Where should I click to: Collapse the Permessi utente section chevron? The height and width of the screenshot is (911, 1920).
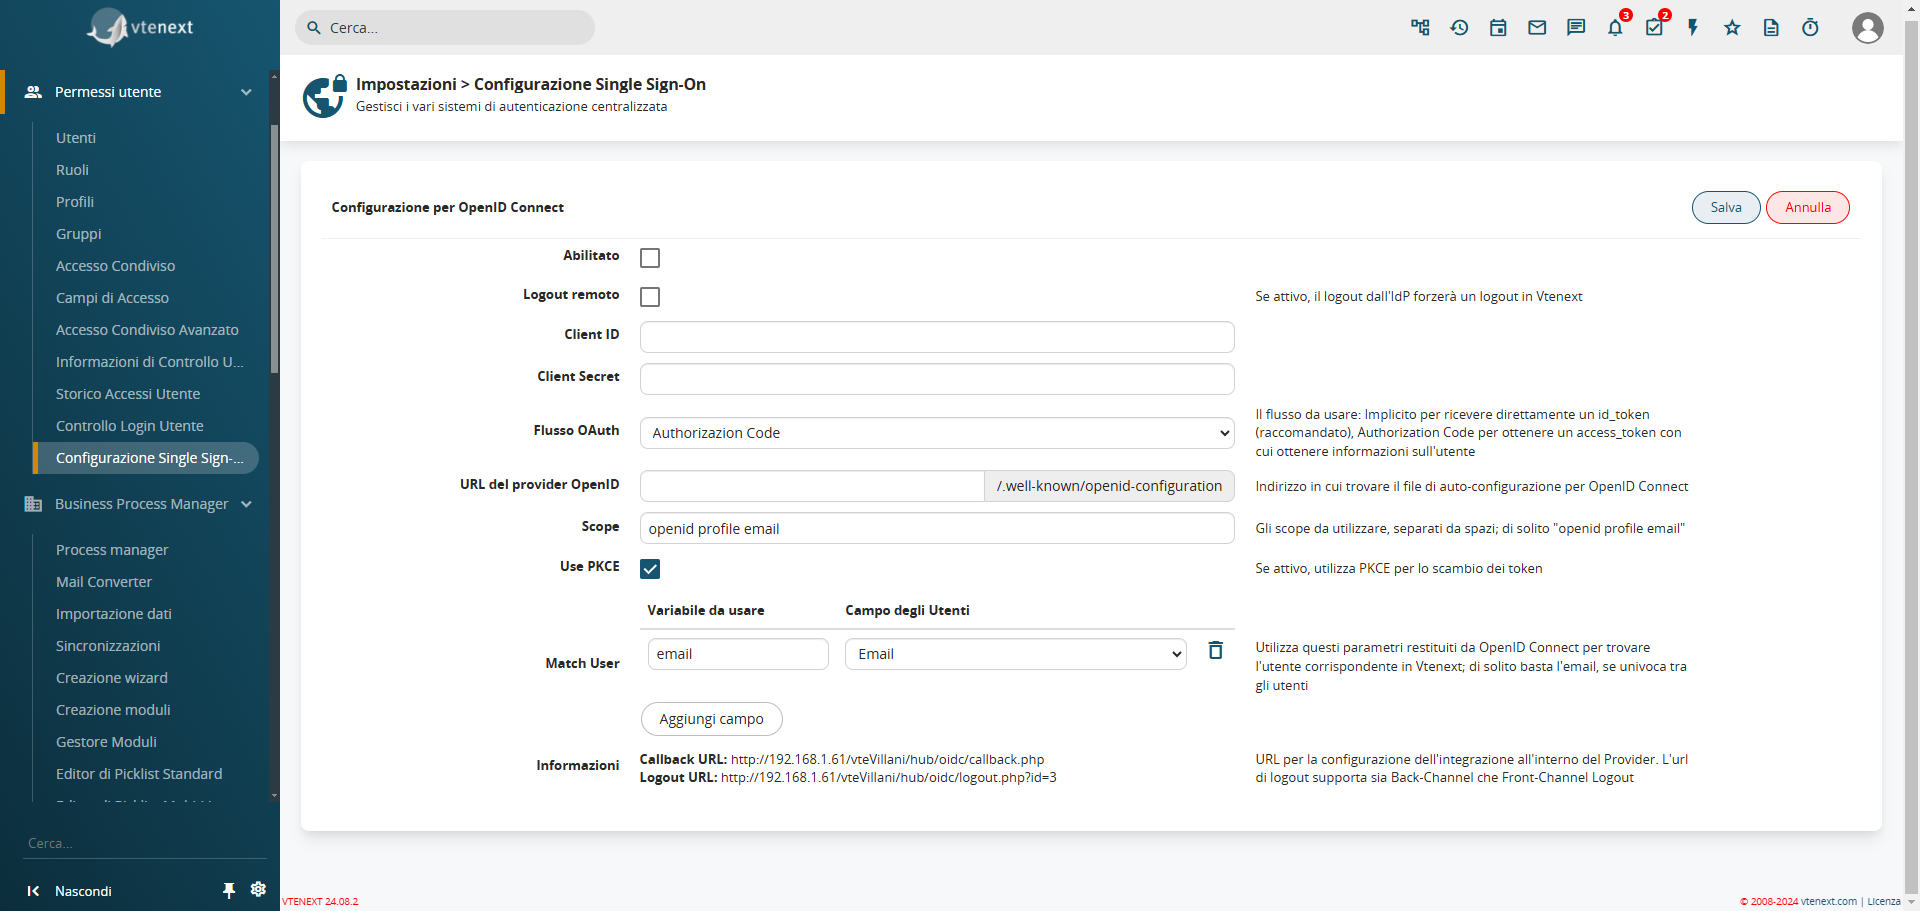coord(246,92)
